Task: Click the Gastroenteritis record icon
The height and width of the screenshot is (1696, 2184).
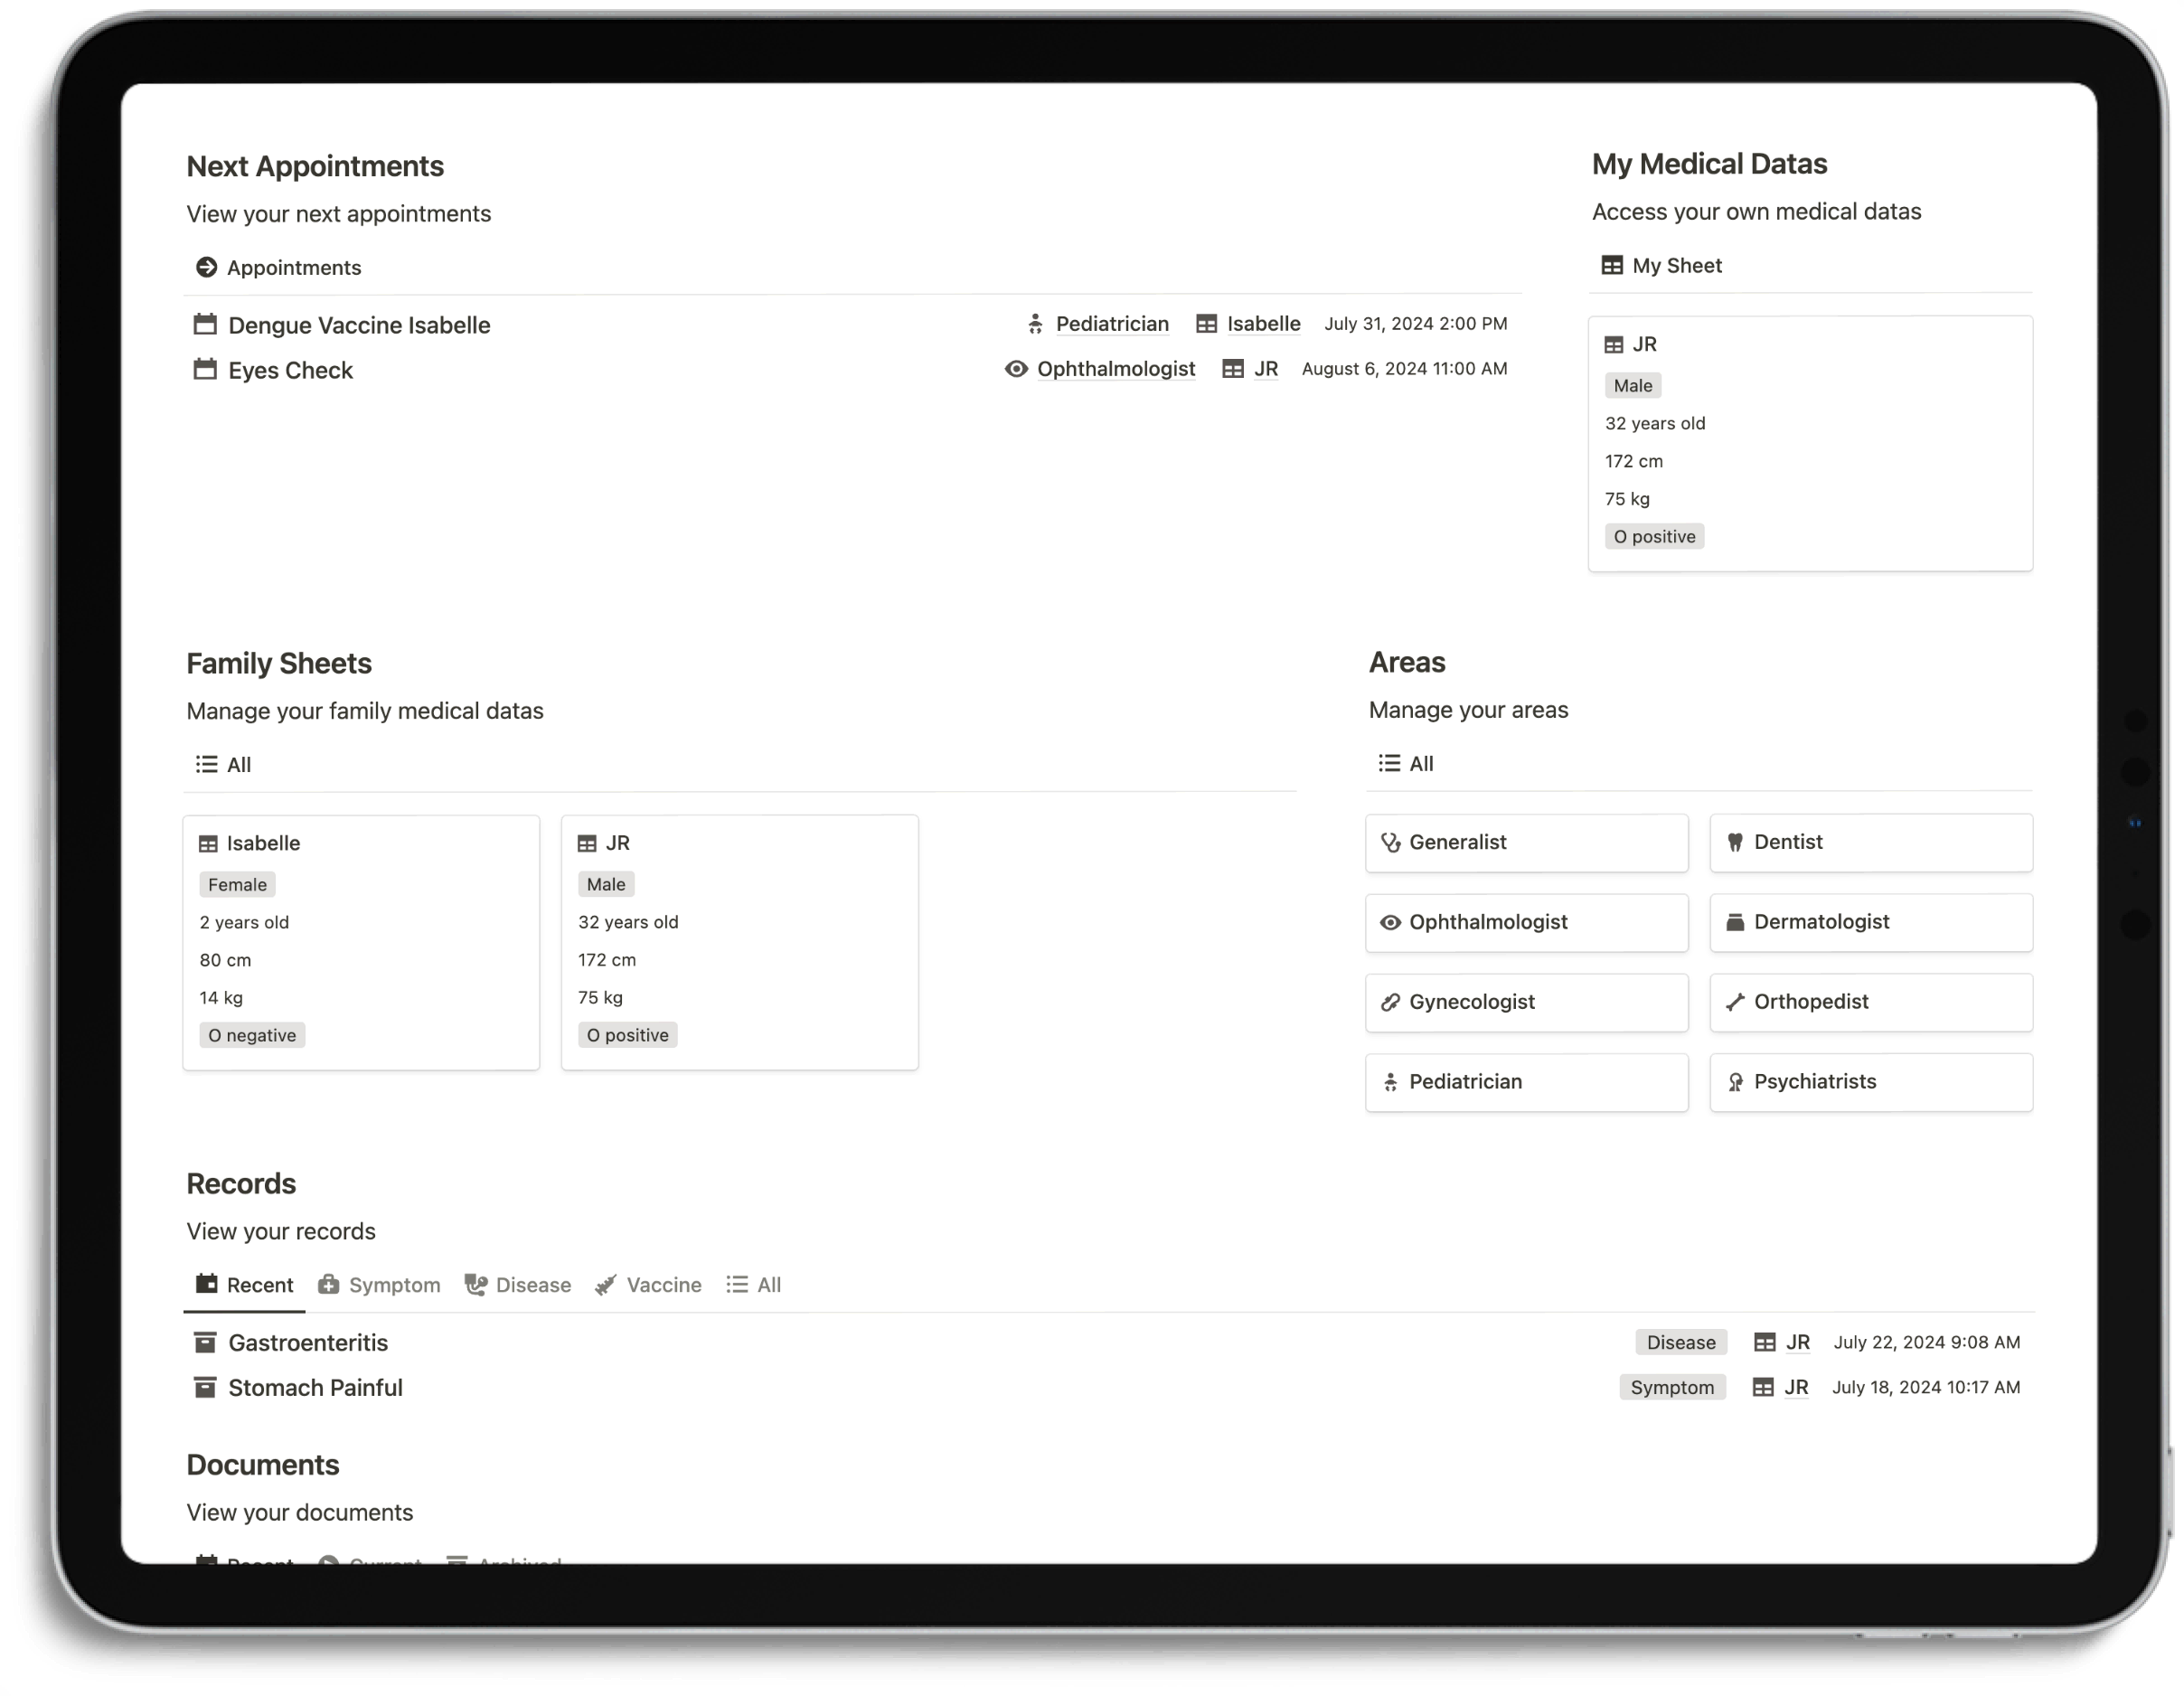Action: pos(205,1342)
